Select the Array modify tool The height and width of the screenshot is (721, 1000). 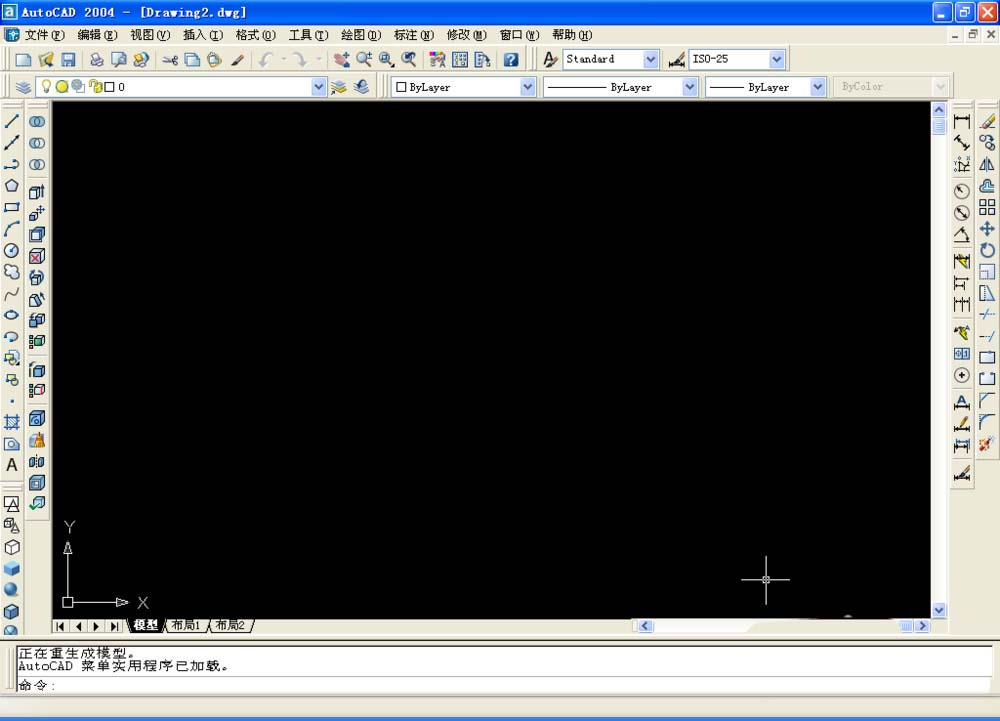987,207
